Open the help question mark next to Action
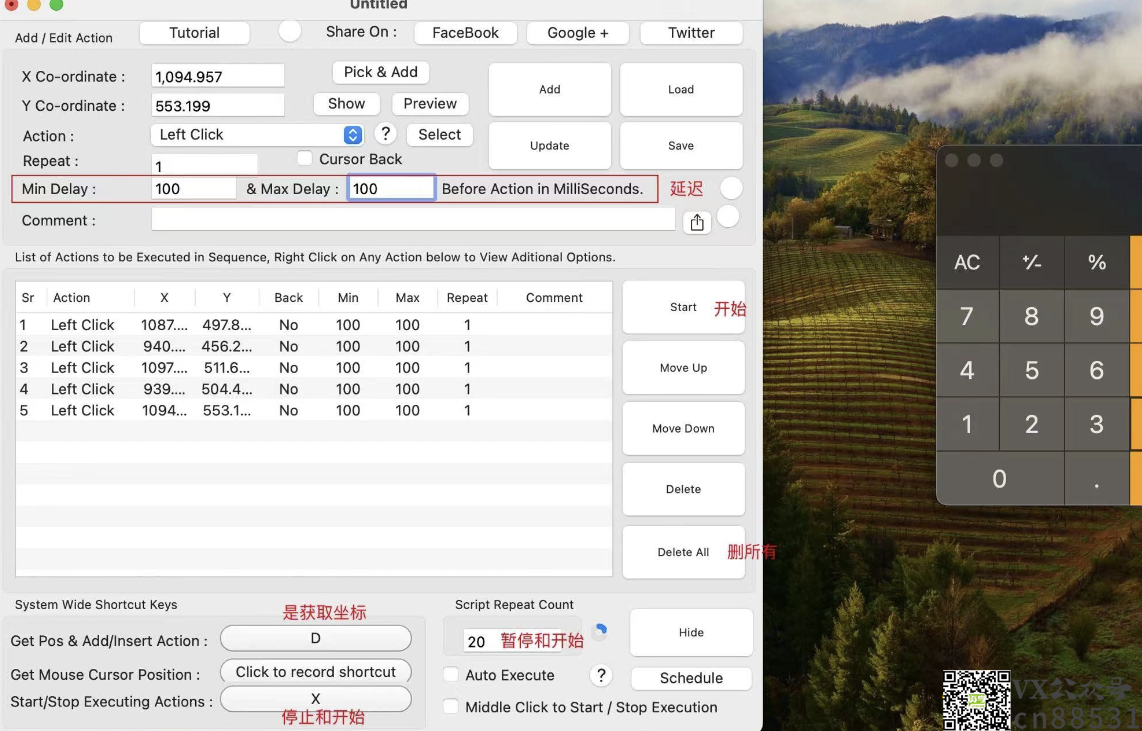Screen dimensions: 1142x731 click(385, 133)
